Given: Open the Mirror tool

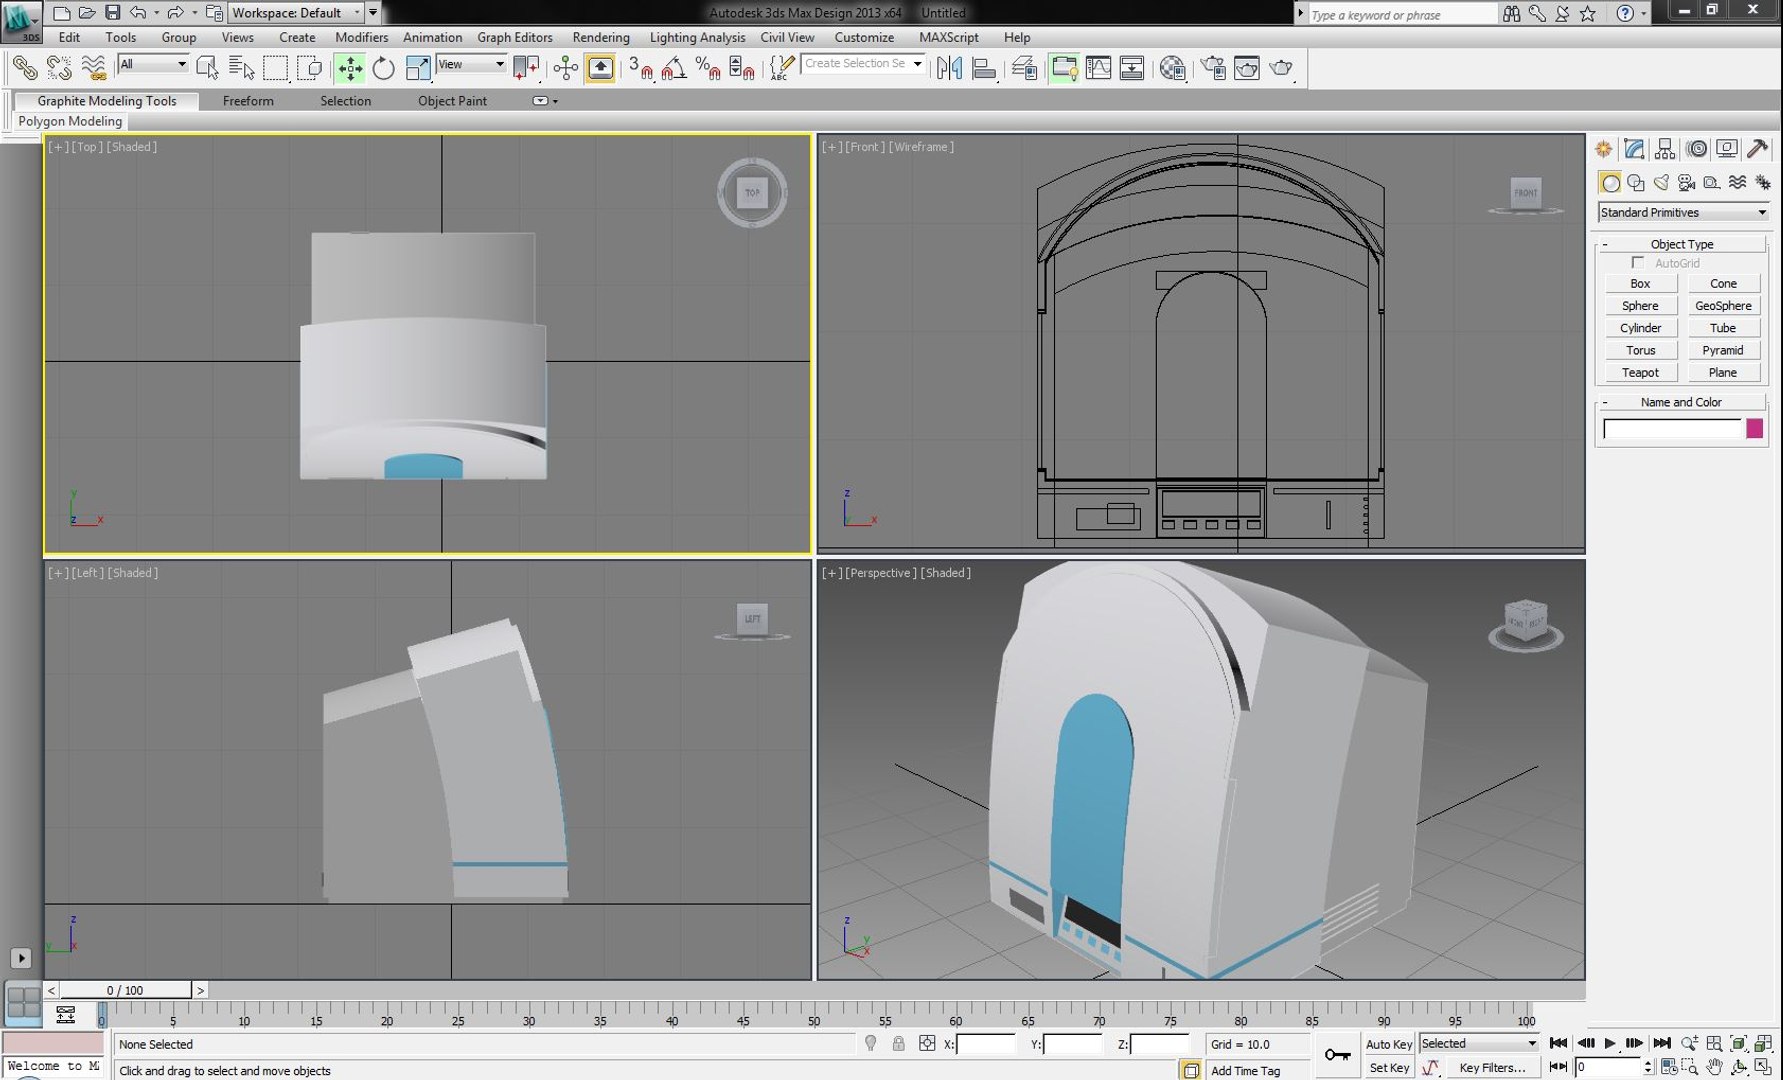Looking at the screenshot, I should (949, 68).
